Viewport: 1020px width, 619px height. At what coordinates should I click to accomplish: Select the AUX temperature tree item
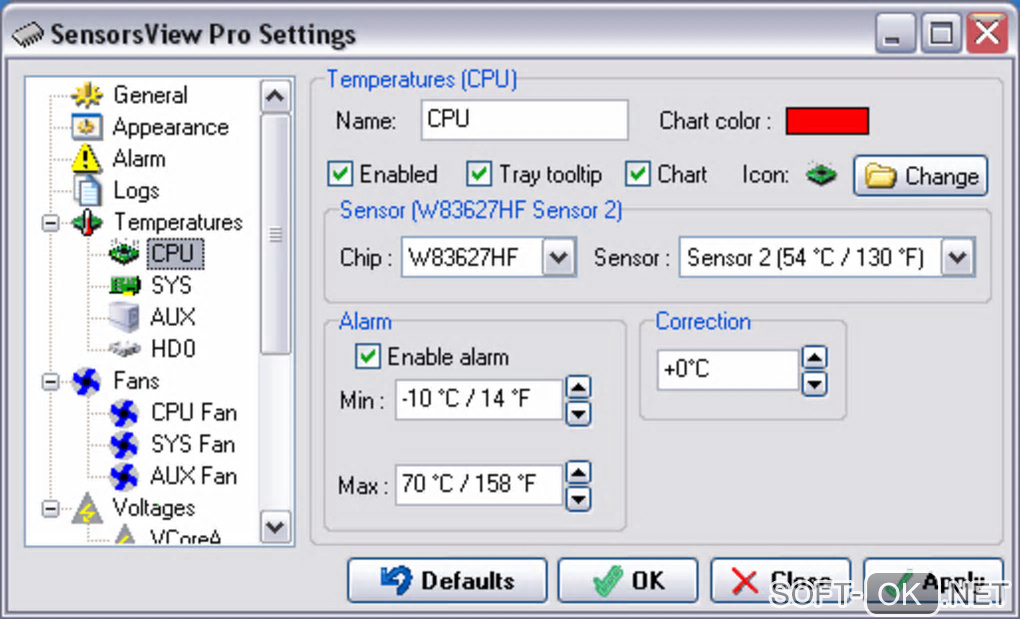click(172, 317)
